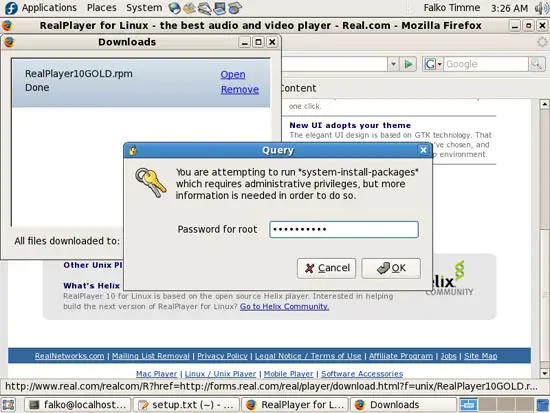Click the Firefox icon in main window title bar
The height and width of the screenshot is (413, 550).
(7, 26)
